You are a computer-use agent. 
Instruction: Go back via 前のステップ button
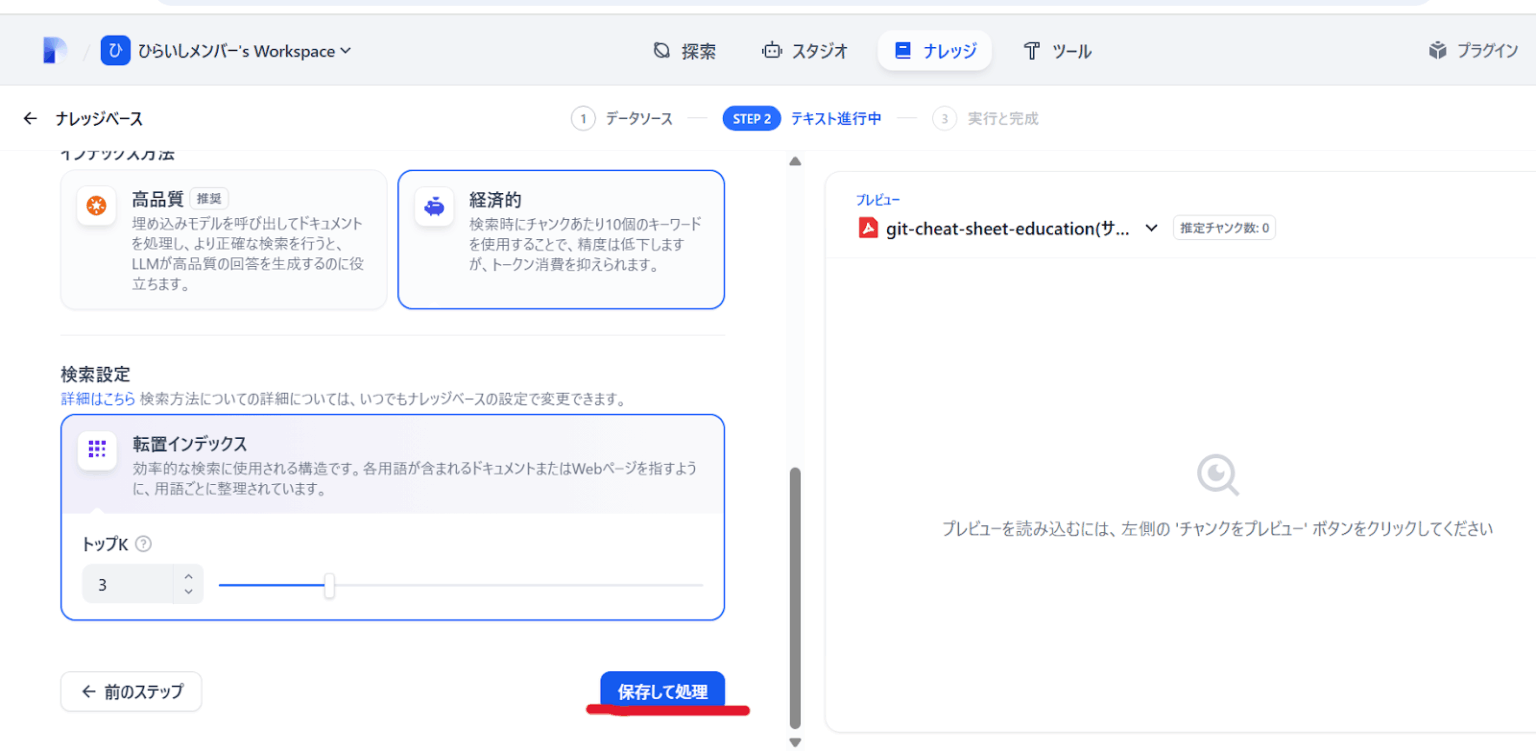pos(130,691)
